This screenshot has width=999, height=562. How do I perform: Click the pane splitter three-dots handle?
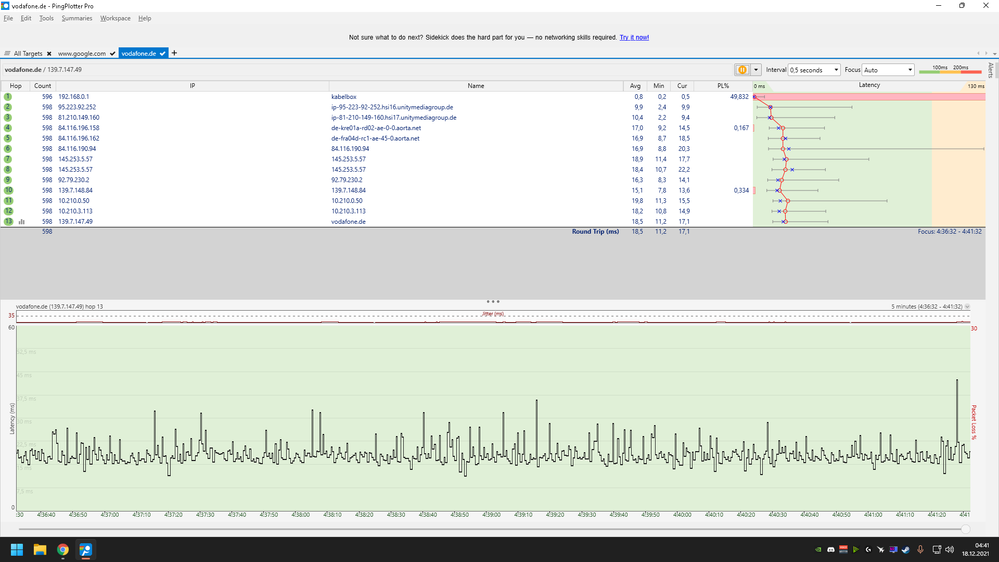tap(492, 301)
